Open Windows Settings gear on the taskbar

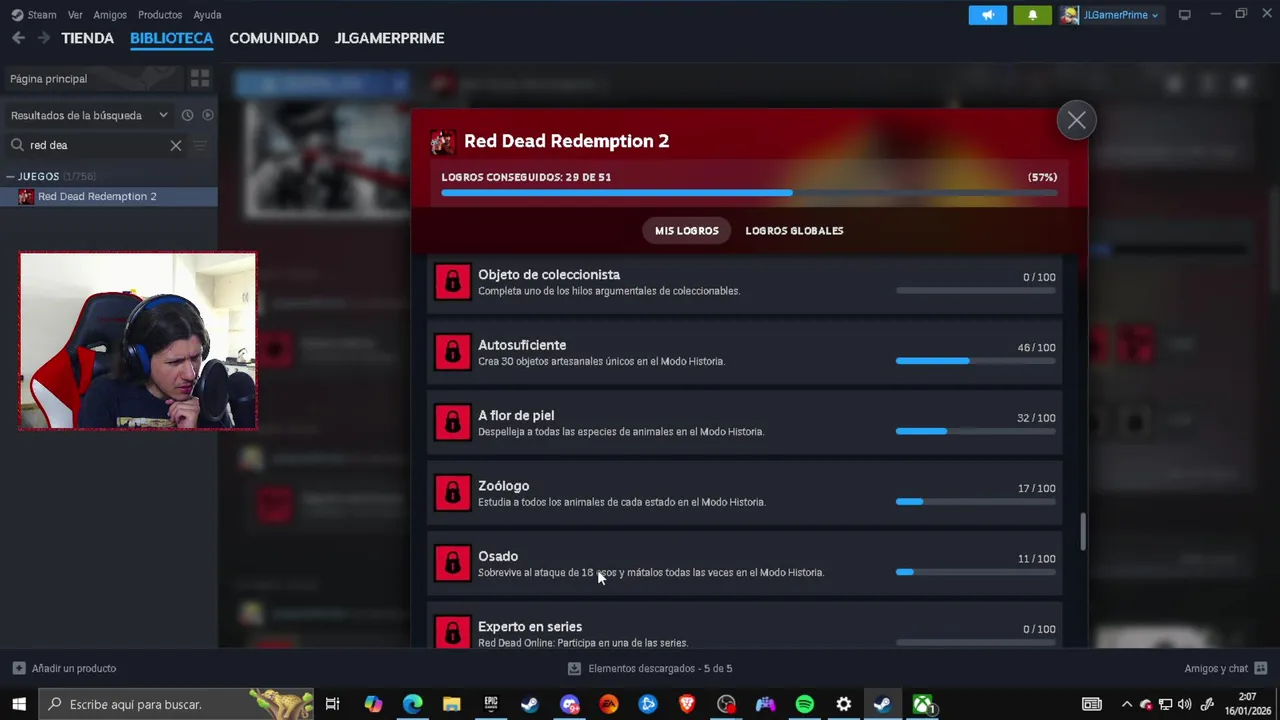coord(843,704)
